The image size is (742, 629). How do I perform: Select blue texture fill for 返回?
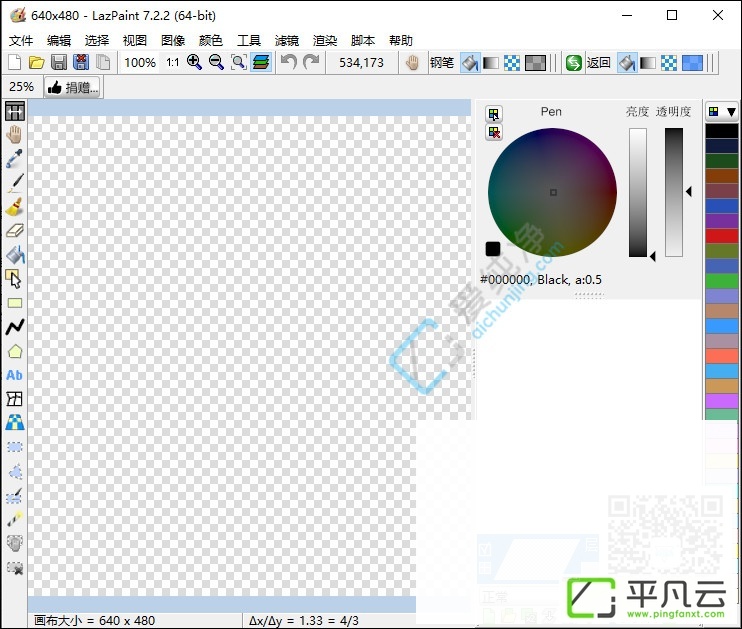pos(692,62)
